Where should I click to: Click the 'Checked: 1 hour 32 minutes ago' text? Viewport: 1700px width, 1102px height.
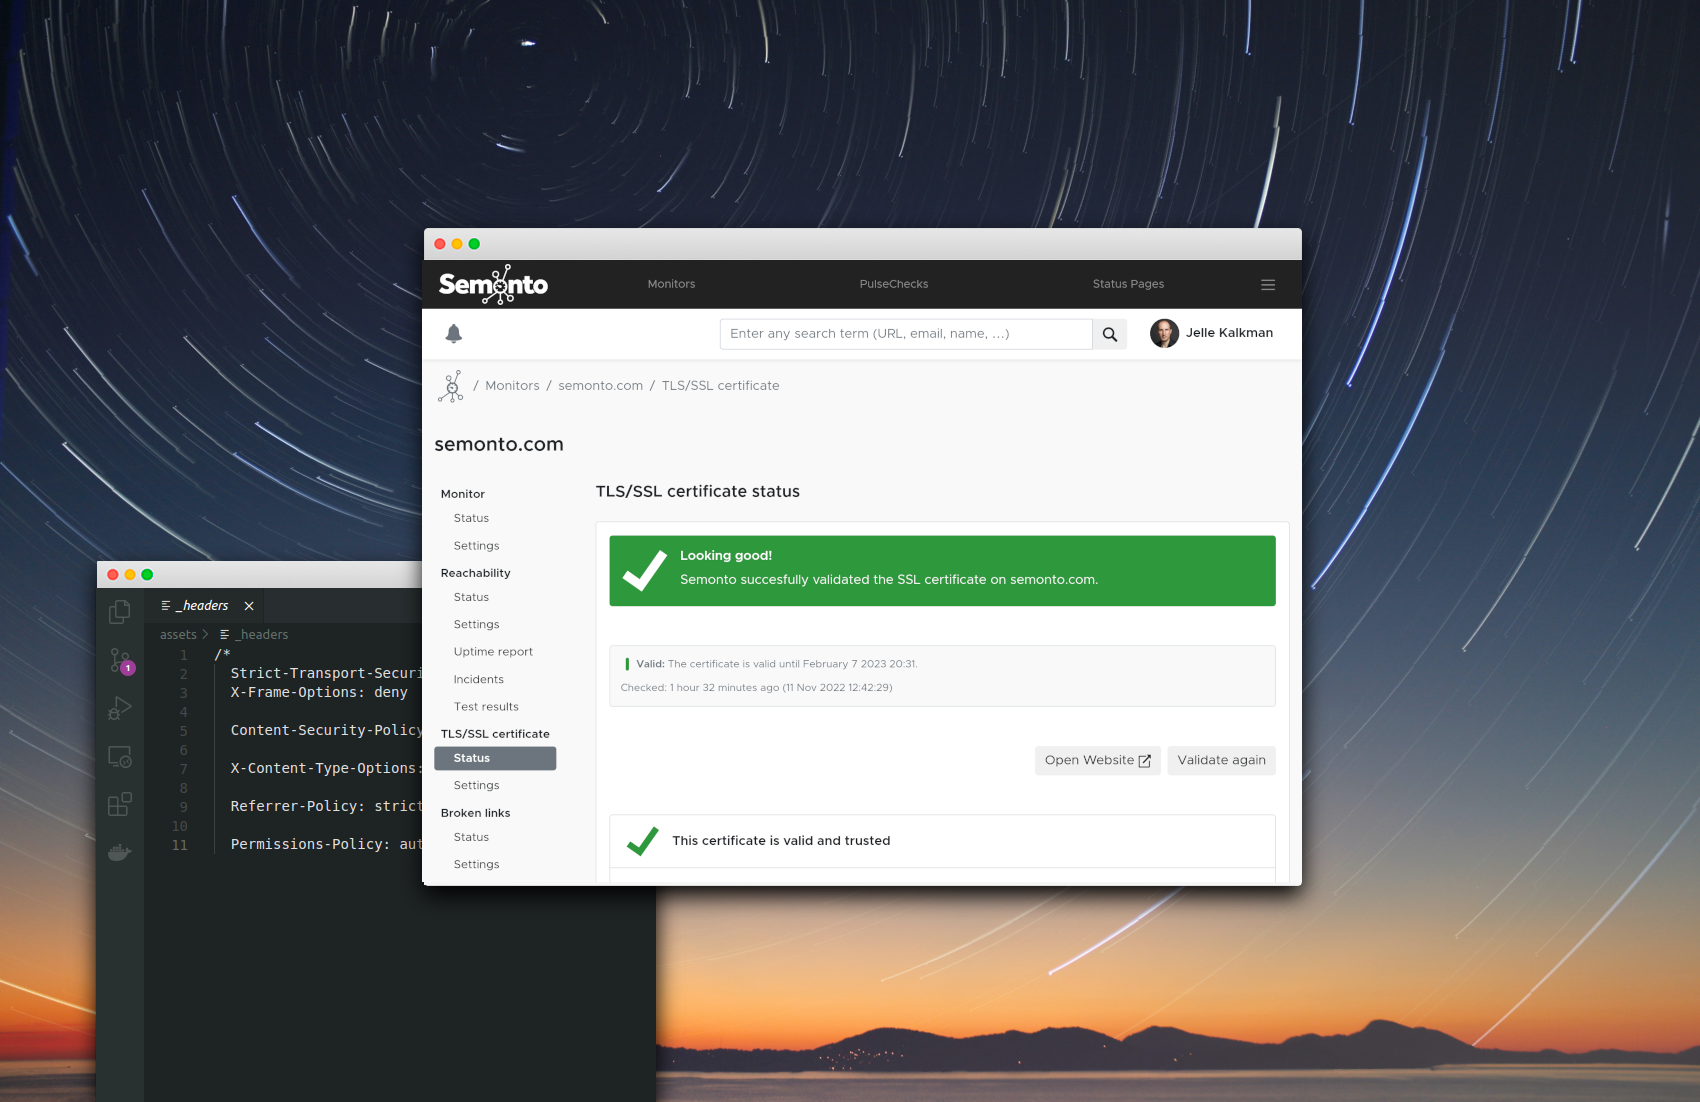point(756,688)
